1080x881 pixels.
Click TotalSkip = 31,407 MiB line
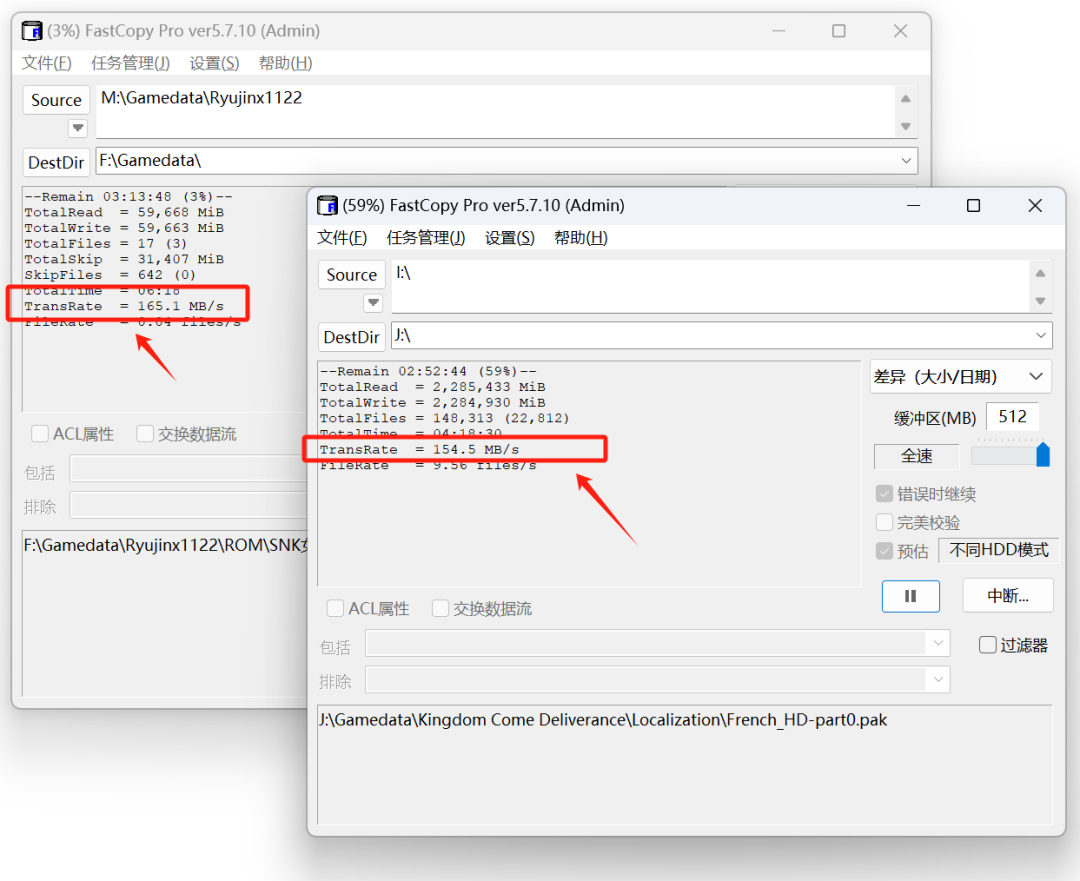click(124, 260)
